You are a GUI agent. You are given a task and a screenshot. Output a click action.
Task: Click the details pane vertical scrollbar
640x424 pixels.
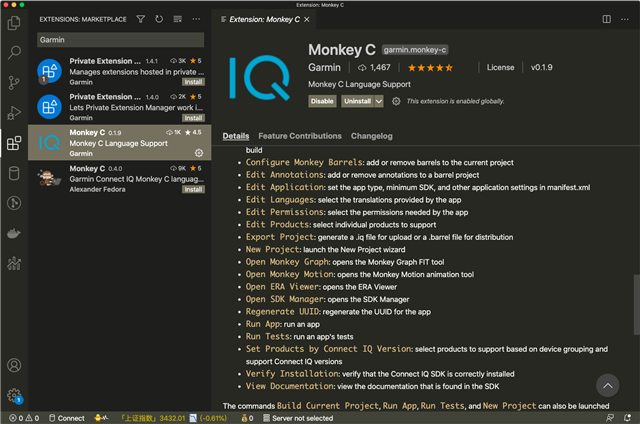click(636, 304)
